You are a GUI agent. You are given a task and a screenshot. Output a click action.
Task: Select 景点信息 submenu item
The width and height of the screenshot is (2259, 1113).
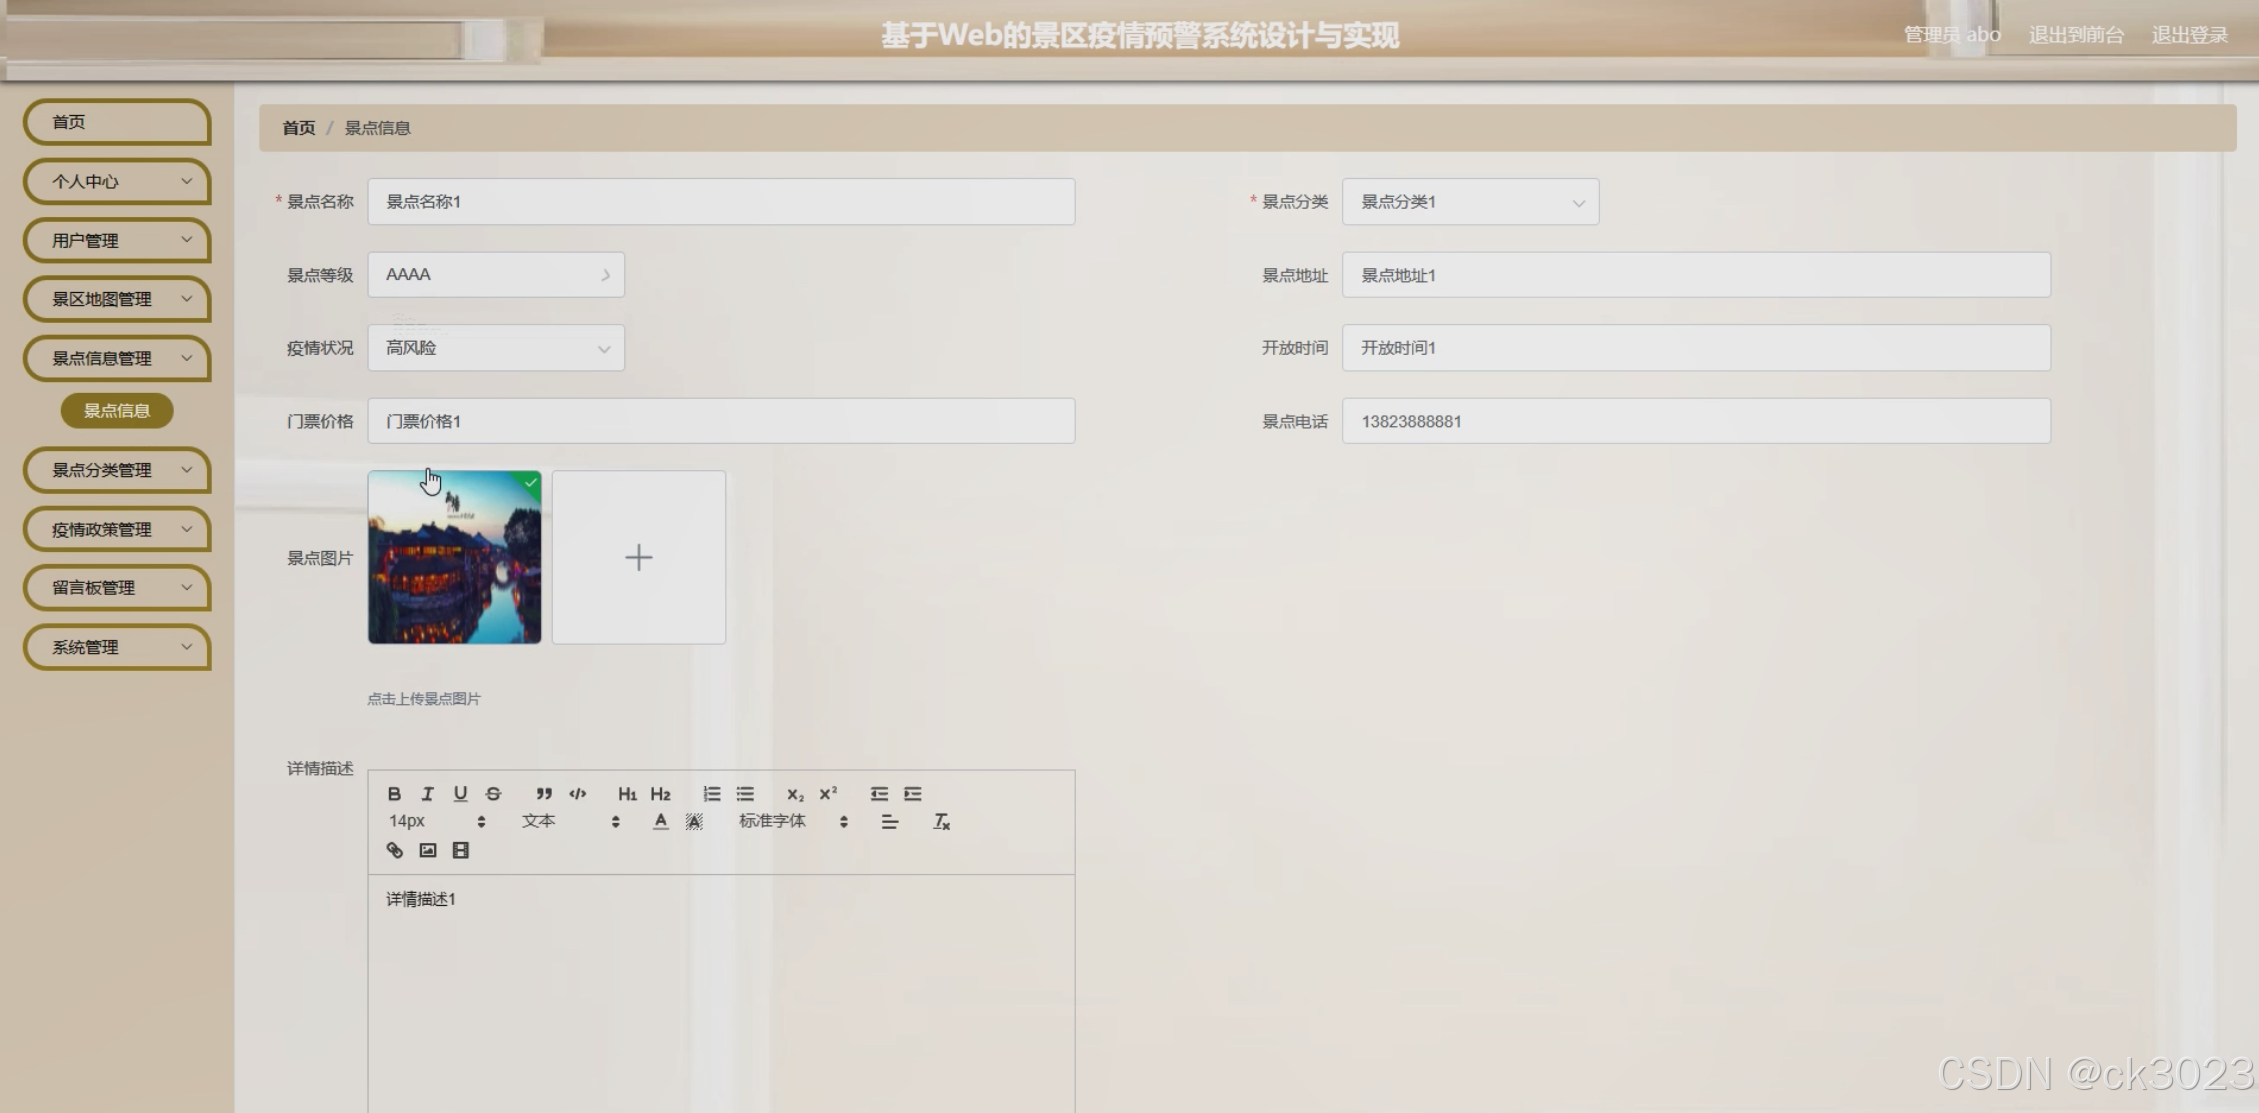(x=117, y=410)
